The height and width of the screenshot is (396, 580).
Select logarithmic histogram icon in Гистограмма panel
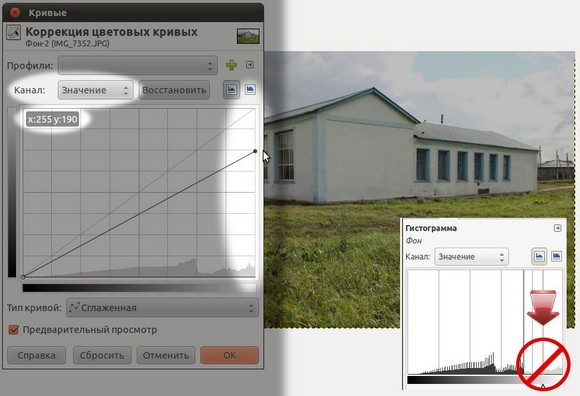[556, 256]
